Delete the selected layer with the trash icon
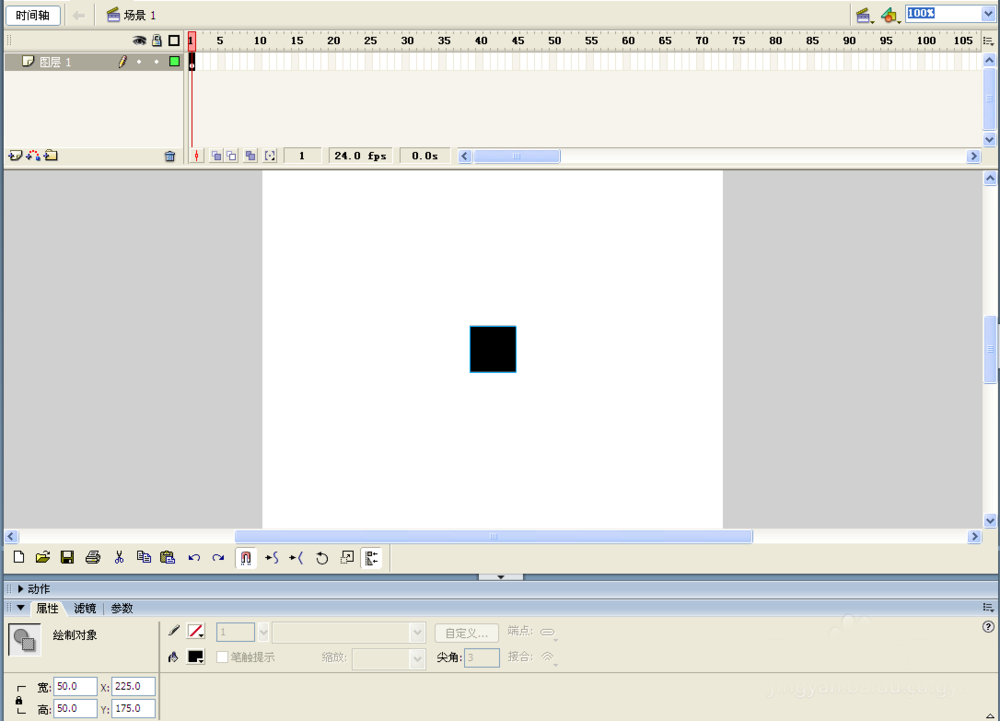Image resolution: width=1000 pixels, height=721 pixels. [x=170, y=156]
